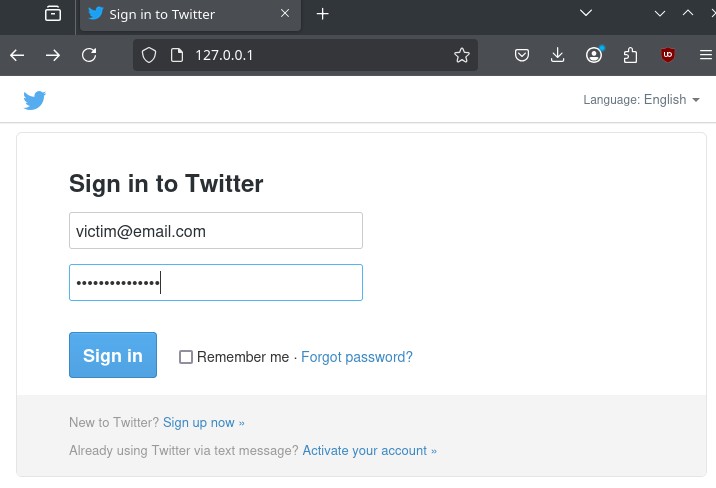
Task: Reload the page using the refresh icon
Action: (x=89, y=56)
